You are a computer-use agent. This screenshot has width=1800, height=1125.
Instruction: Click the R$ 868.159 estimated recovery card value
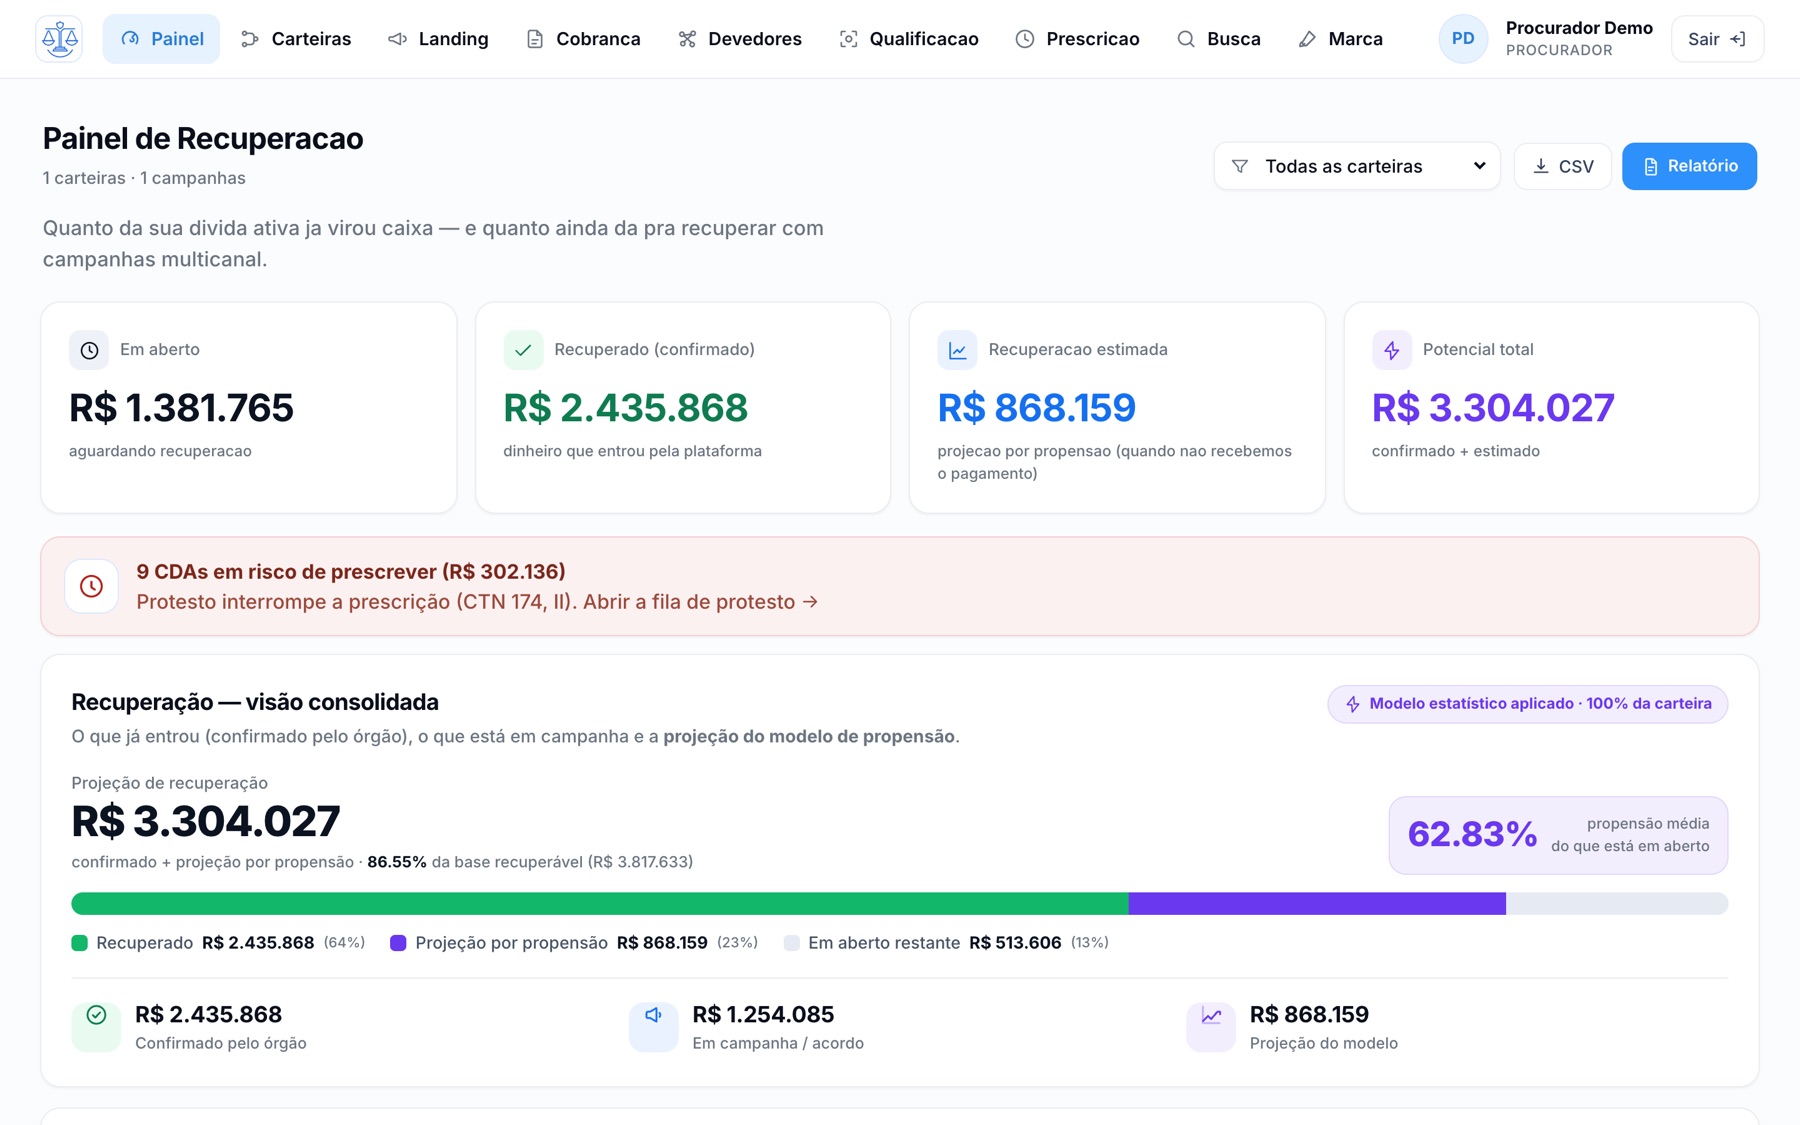point(1036,408)
